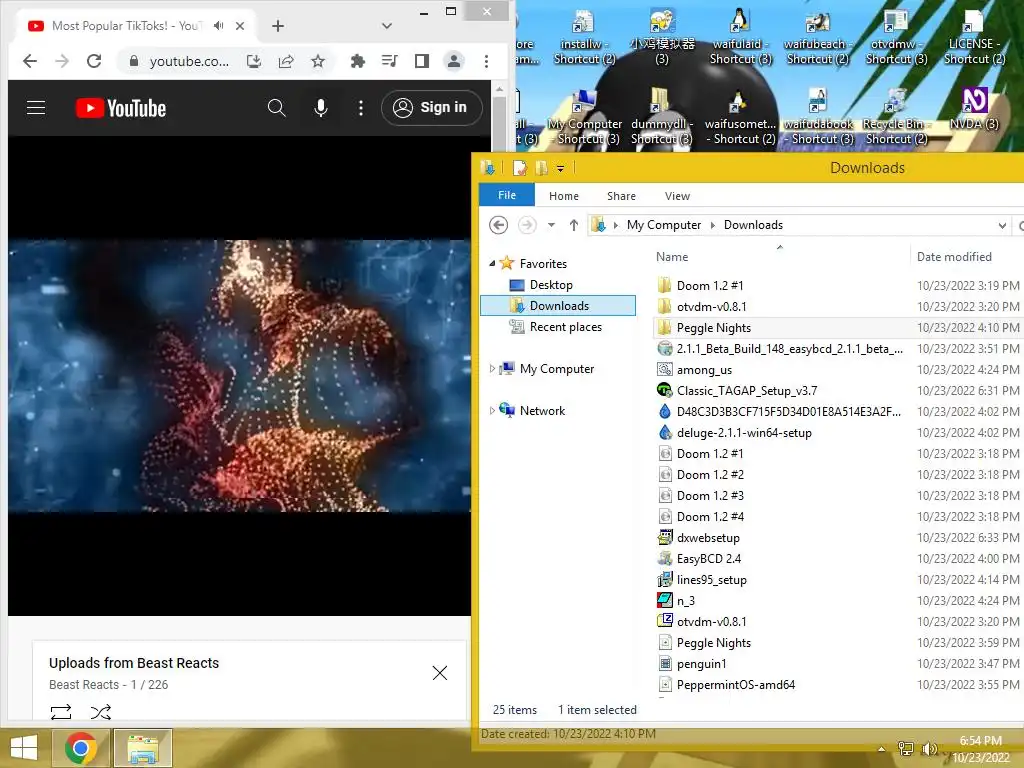The image size is (1024, 768).
Task: Open Chrome extensions puzzle icon
Action: [357, 61]
